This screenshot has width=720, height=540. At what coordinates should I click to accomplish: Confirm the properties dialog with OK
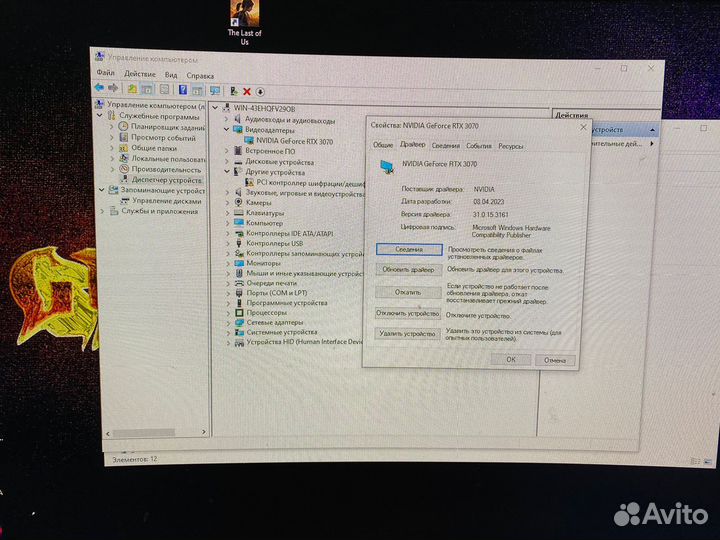click(x=511, y=360)
